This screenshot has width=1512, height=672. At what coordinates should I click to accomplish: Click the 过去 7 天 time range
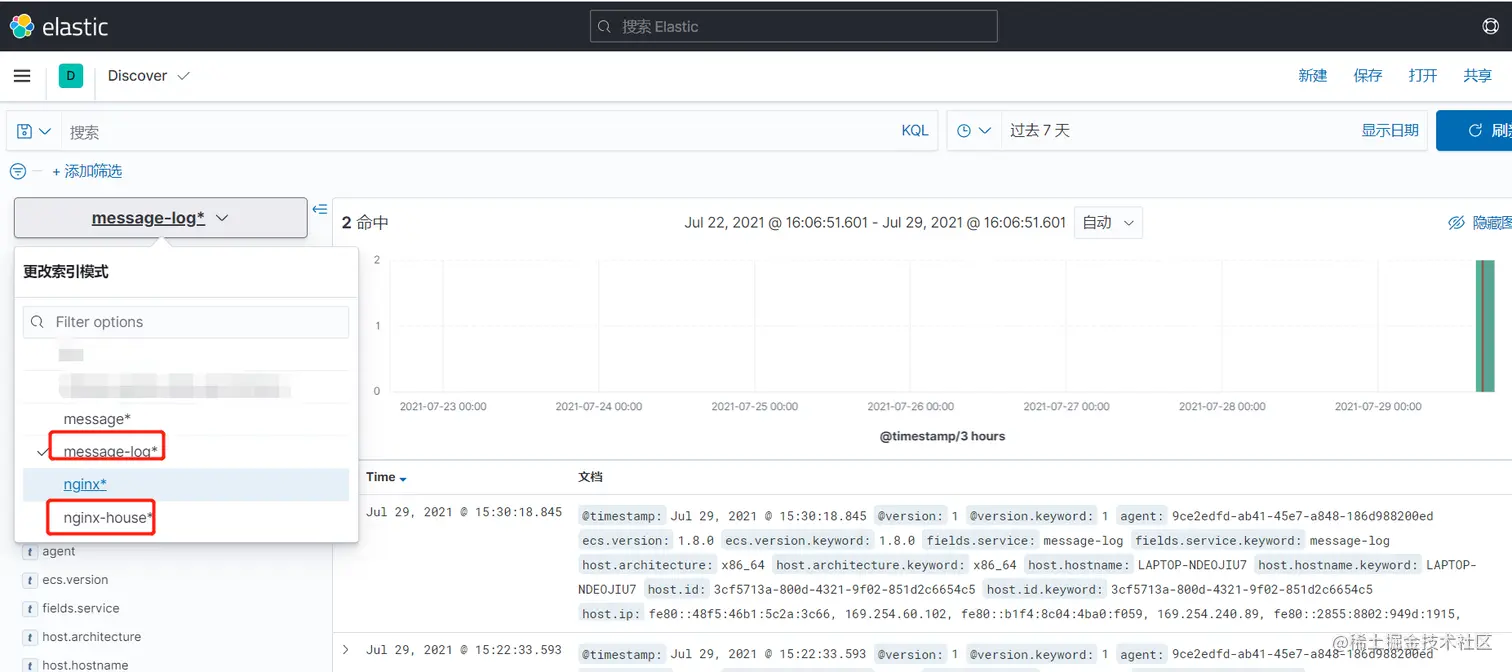tap(1040, 130)
